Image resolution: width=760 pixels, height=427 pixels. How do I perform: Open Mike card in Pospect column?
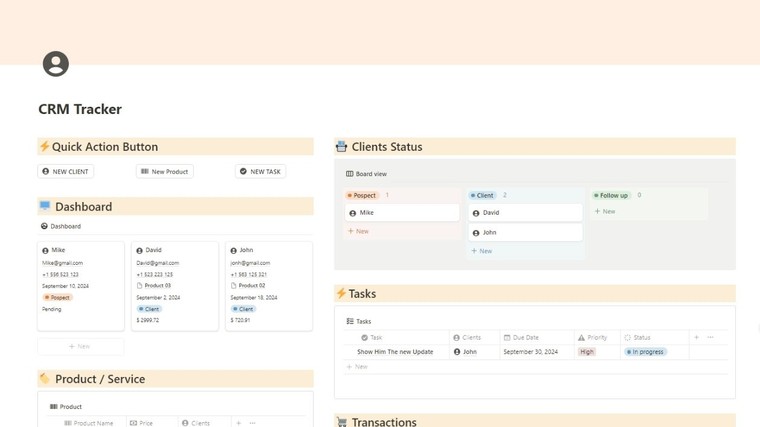tap(402, 212)
